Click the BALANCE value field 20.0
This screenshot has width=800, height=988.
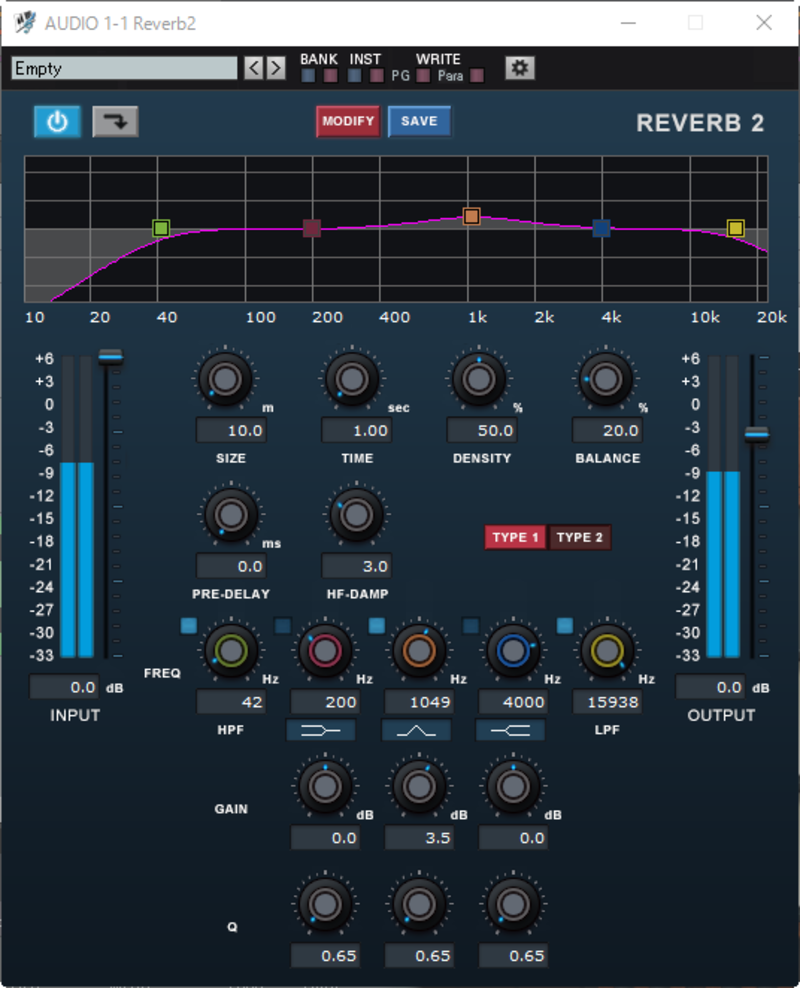607,430
